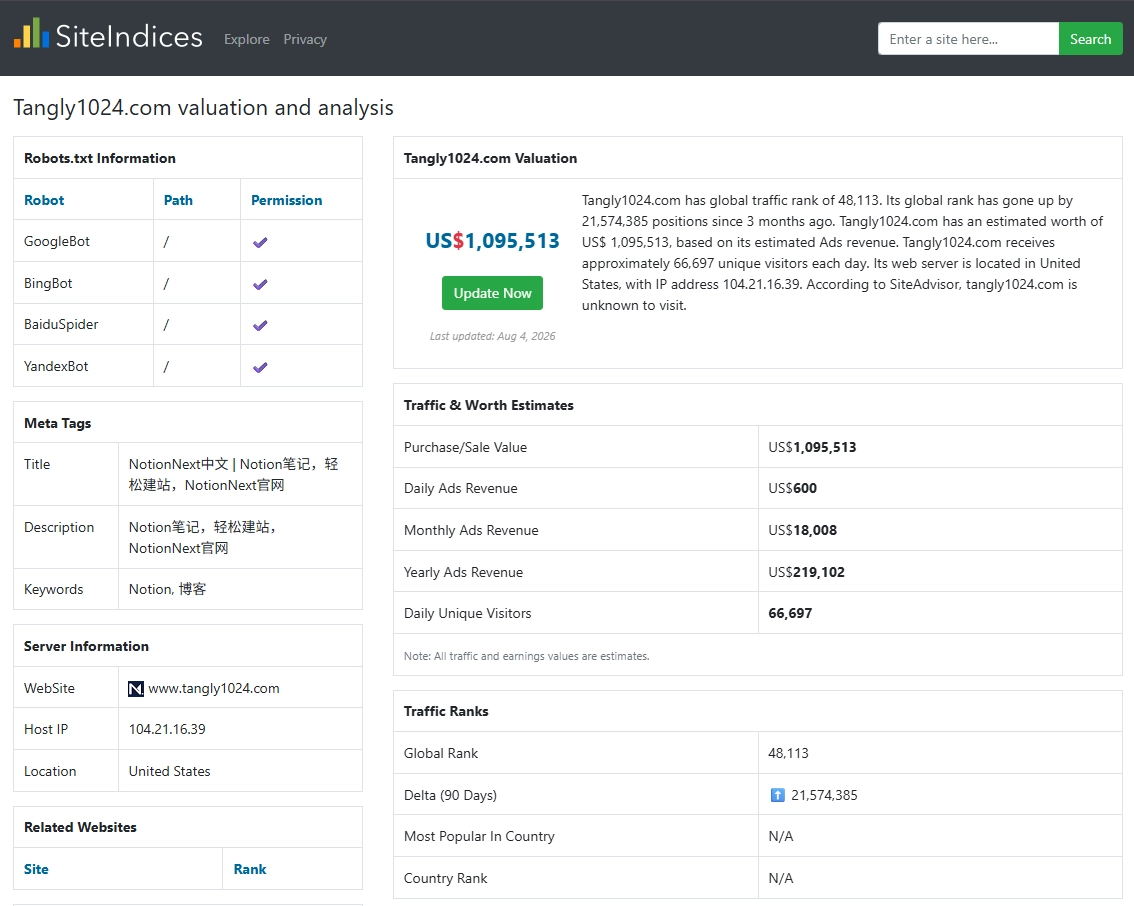Click the Robot column header

(x=44, y=200)
